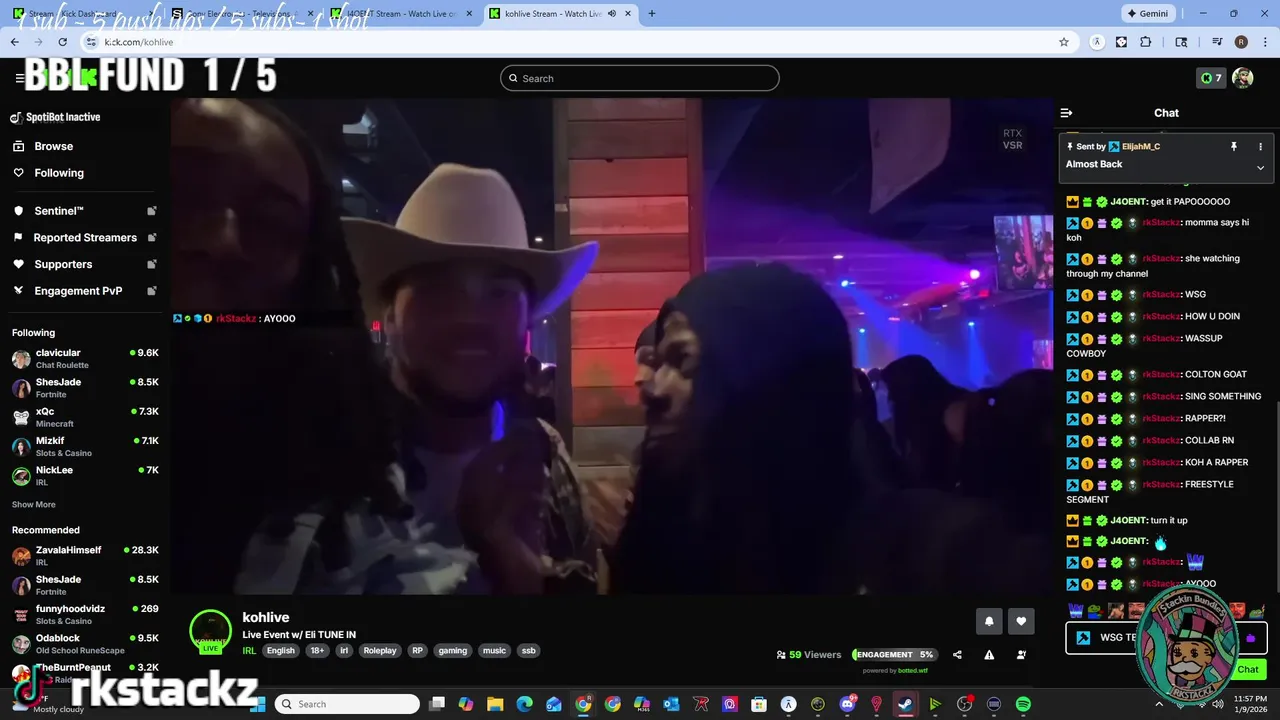Select the 18+ tag

click(x=317, y=651)
